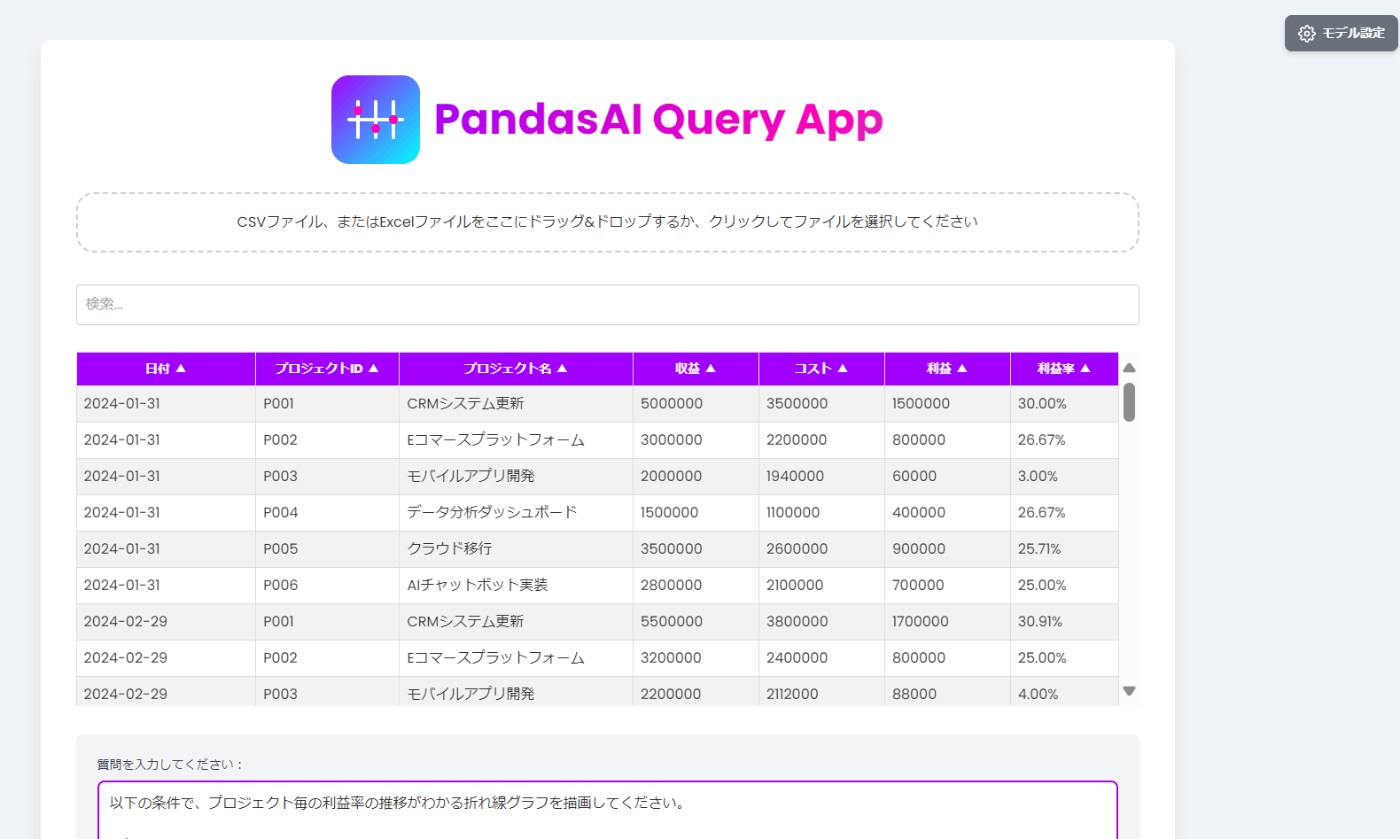Select the cell CRMシステム更新 in first row

516,404
